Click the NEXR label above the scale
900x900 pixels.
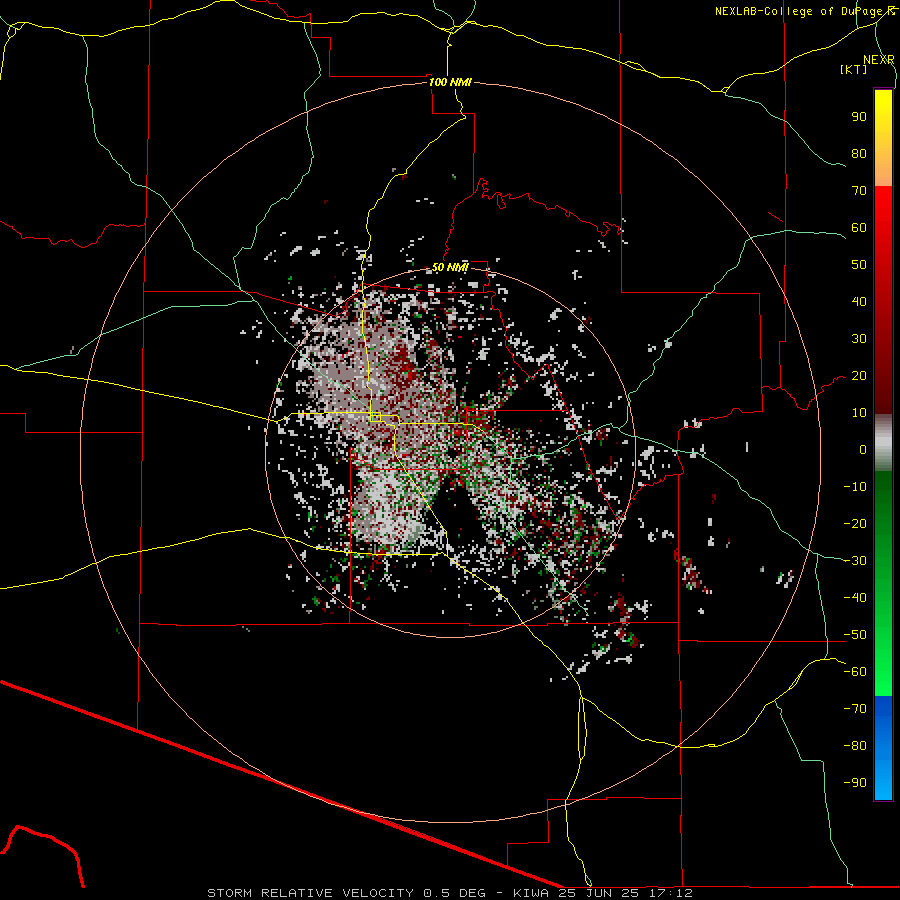(878, 60)
